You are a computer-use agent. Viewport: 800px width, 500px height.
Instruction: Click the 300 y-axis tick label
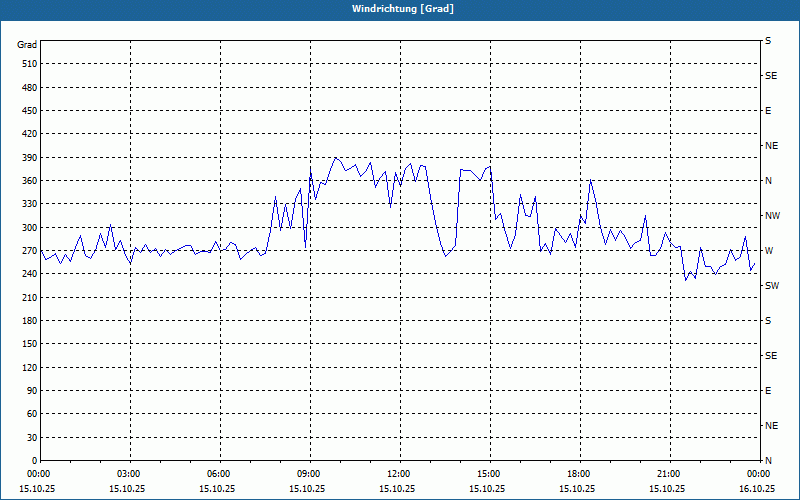click(x=29, y=227)
